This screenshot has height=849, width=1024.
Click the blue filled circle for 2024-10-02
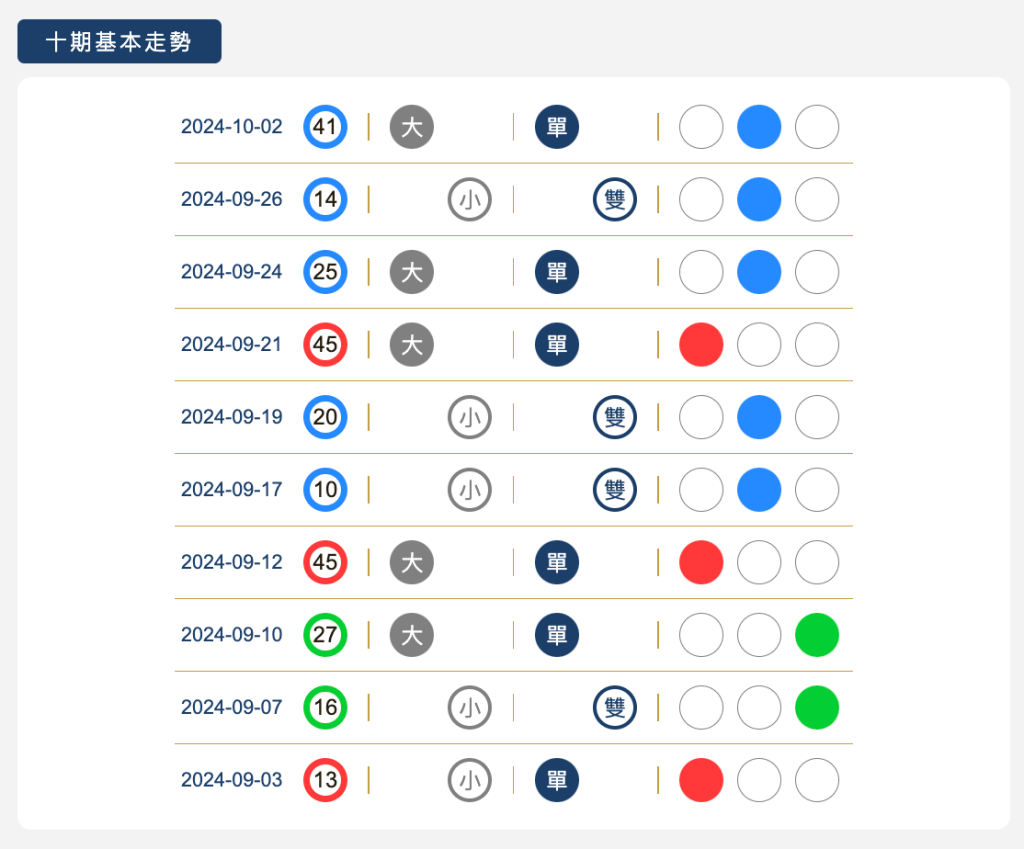(x=759, y=127)
